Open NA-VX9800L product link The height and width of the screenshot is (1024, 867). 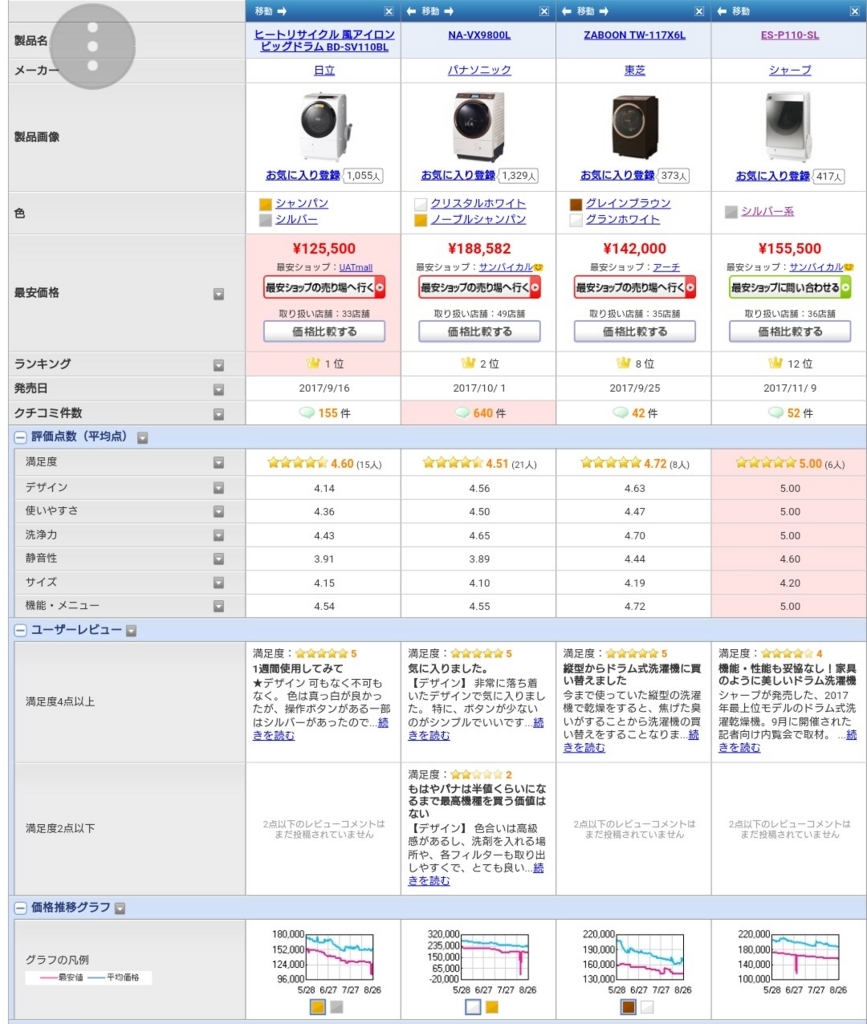click(x=479, y=35)
